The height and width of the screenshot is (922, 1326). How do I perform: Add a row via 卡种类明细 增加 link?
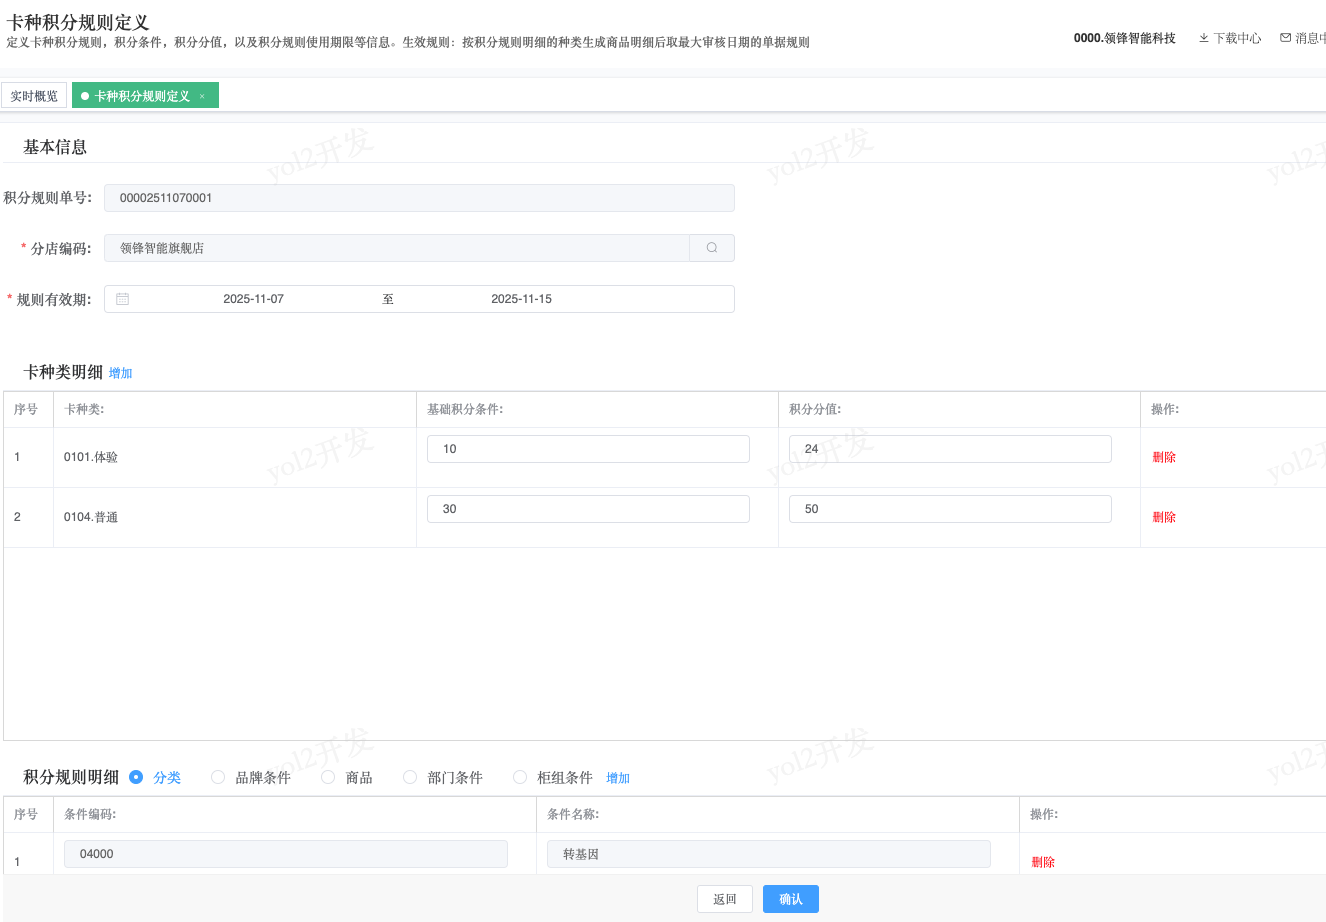[x=120, y=373]
